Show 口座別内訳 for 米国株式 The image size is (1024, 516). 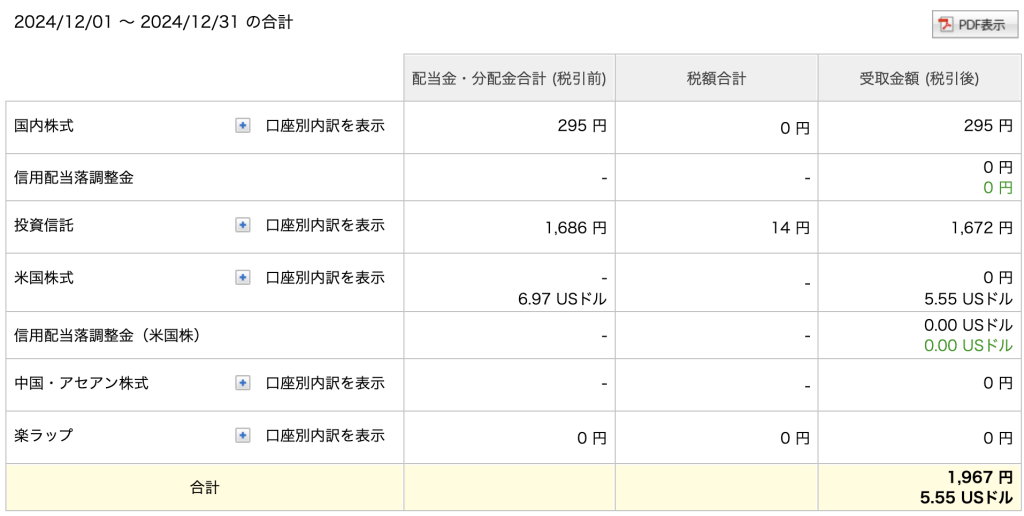click(x=325, y=277)
